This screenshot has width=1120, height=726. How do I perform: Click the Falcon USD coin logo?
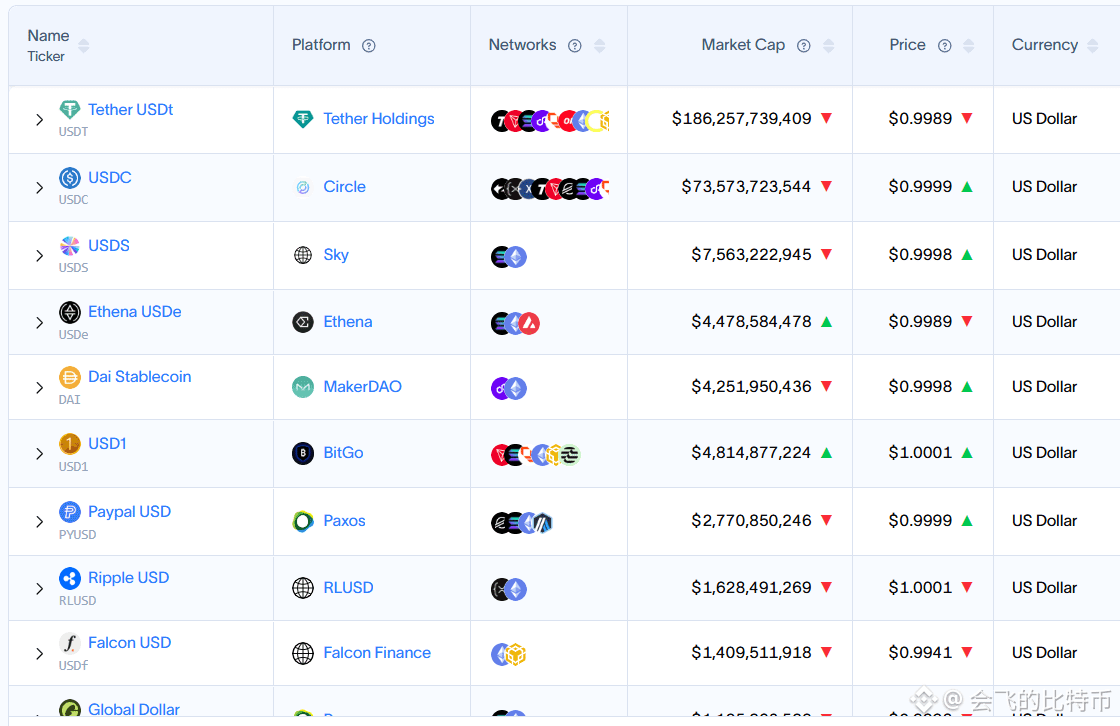[69, 643]
